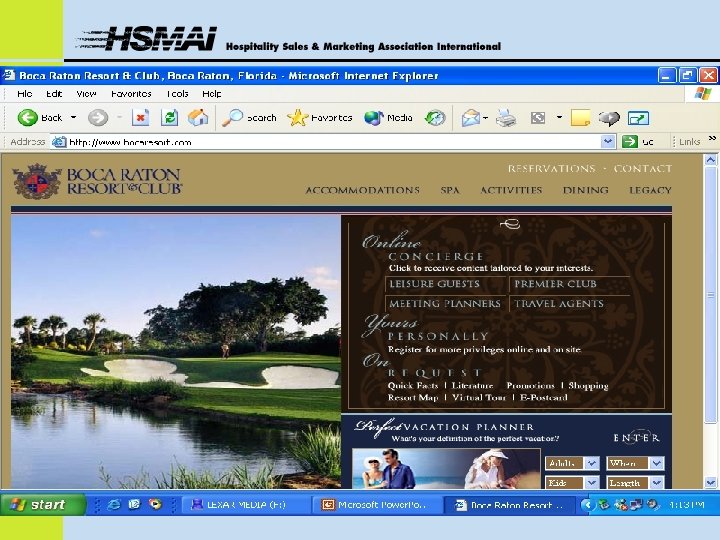Click the vertical scrollbar down arrow

click(711, 483)
